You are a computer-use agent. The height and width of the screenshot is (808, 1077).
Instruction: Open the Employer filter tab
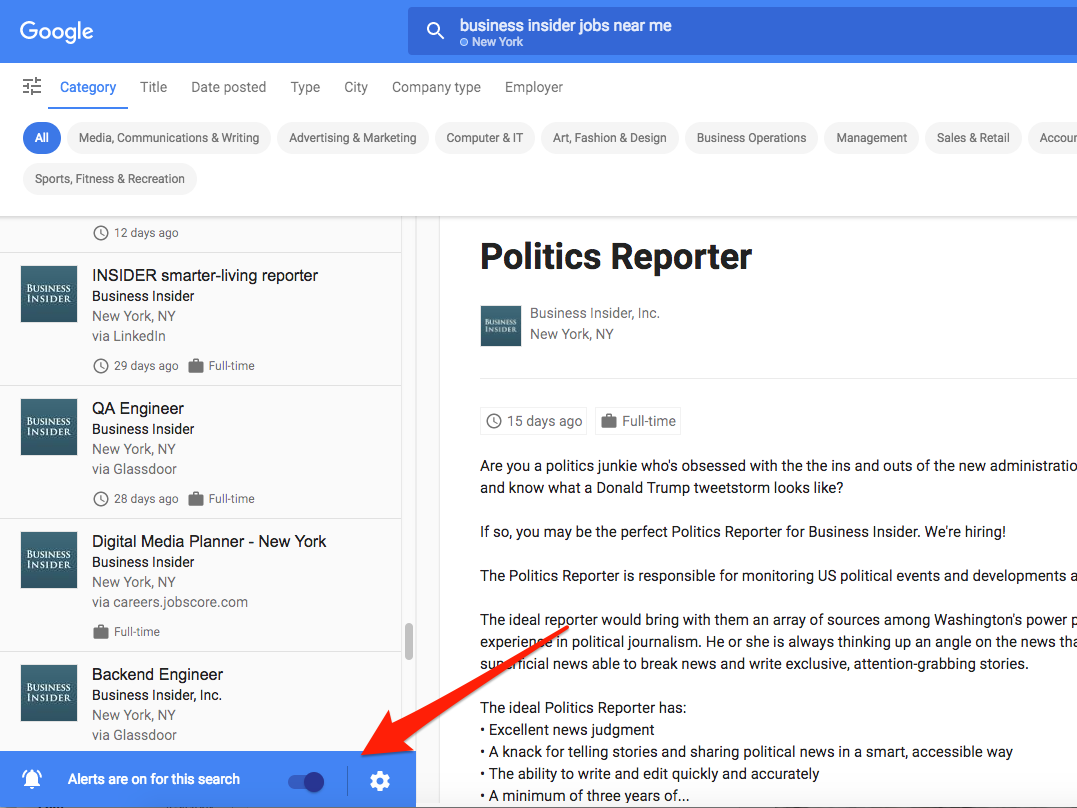(x=534, y=87)
